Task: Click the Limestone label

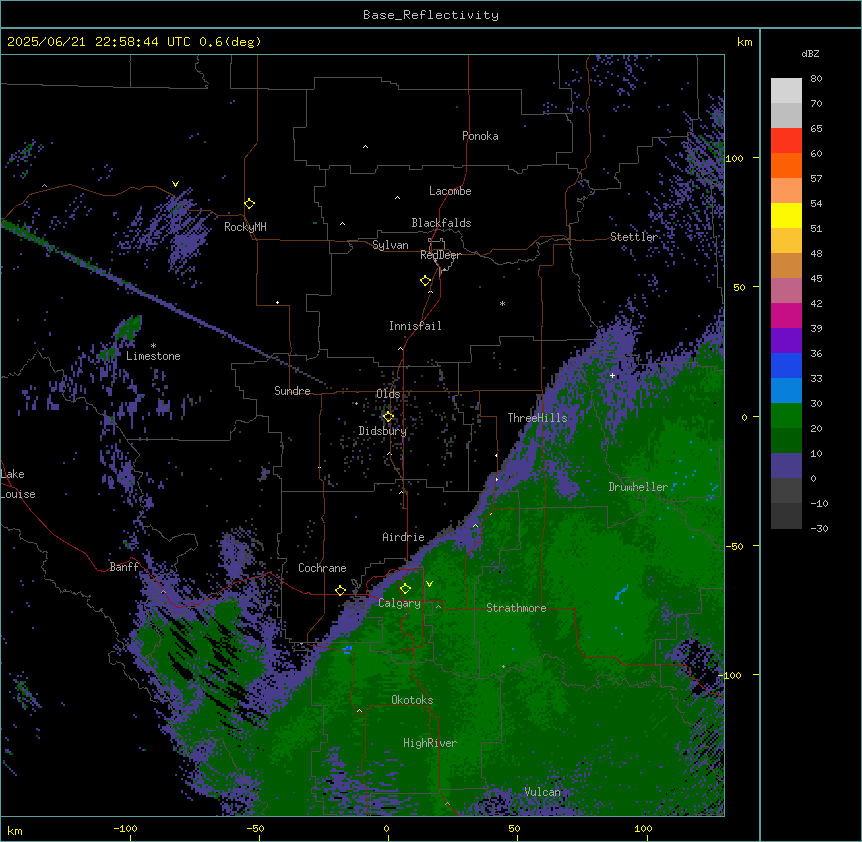Action: [x=153, y=356]
